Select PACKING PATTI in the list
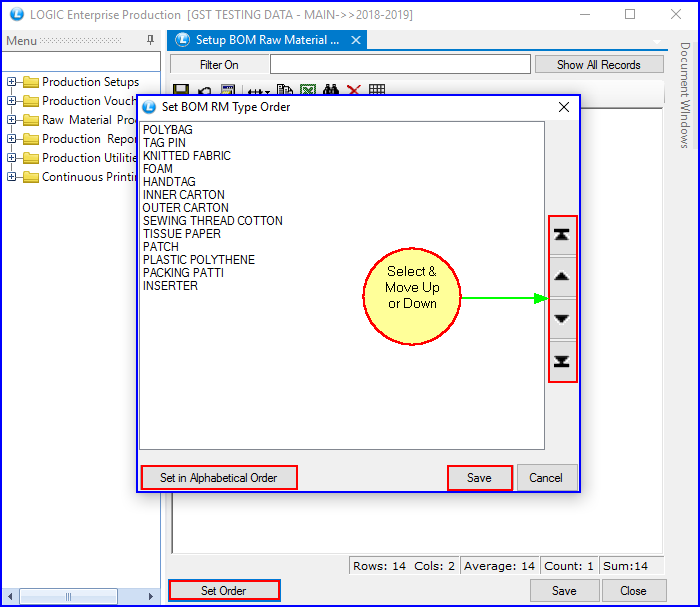 183,272
